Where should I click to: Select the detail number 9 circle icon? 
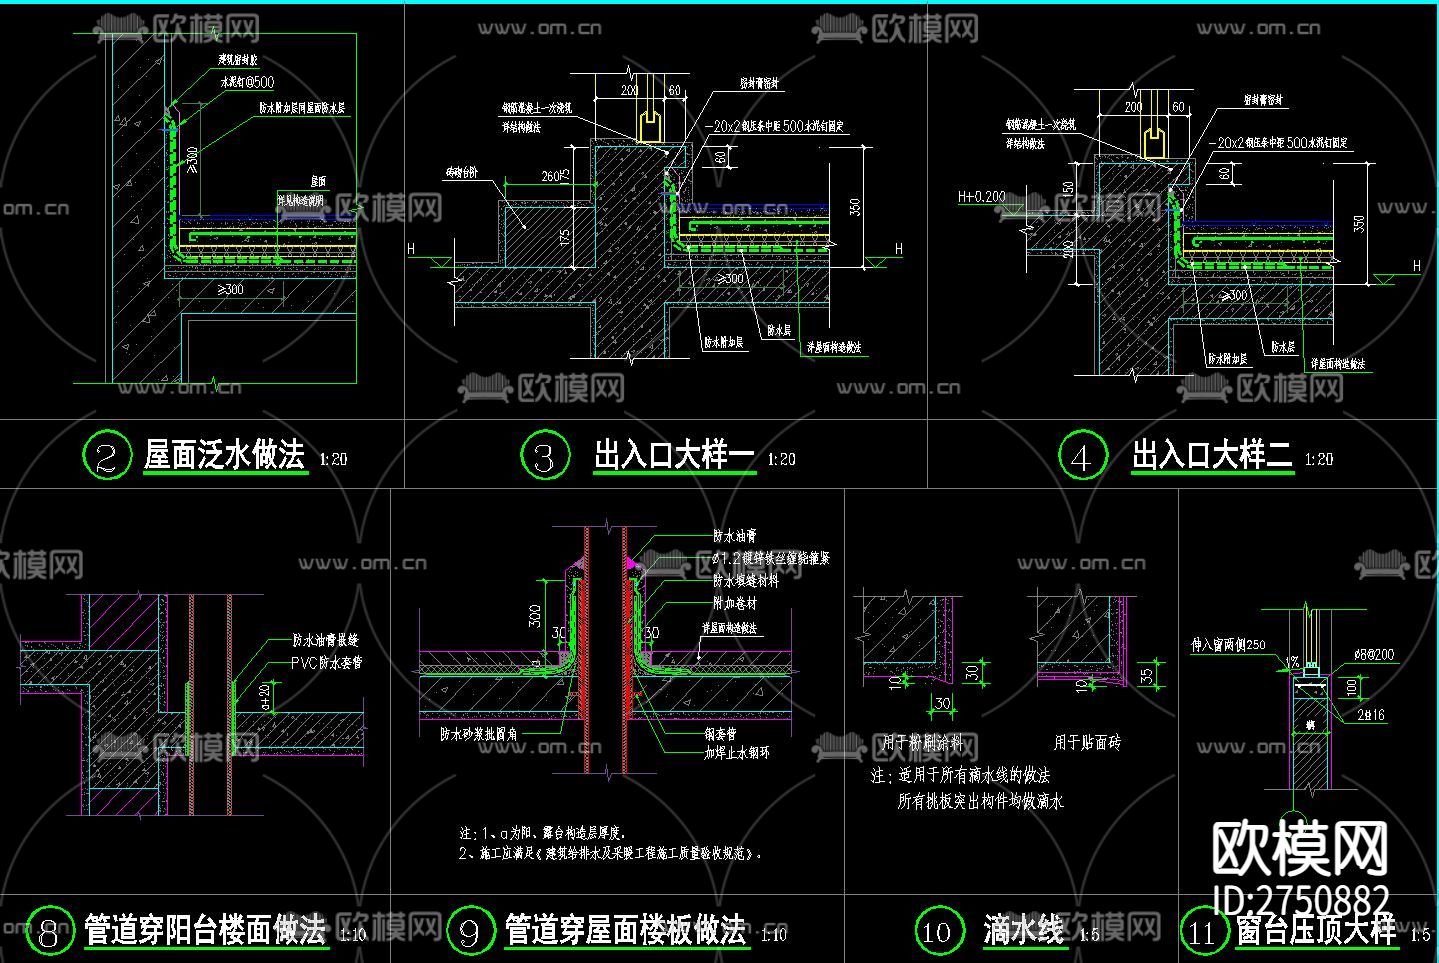[x=470, y=930]
